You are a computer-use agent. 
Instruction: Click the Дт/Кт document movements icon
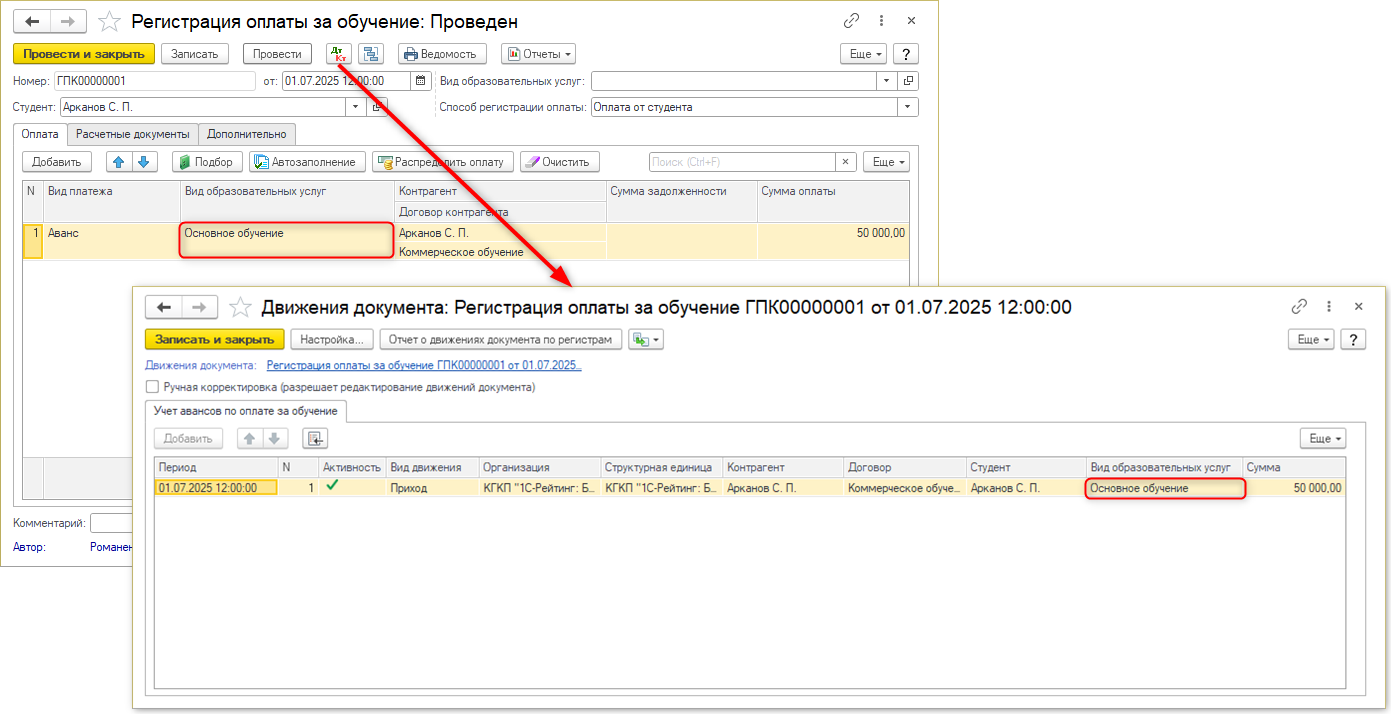coord(339,54)
